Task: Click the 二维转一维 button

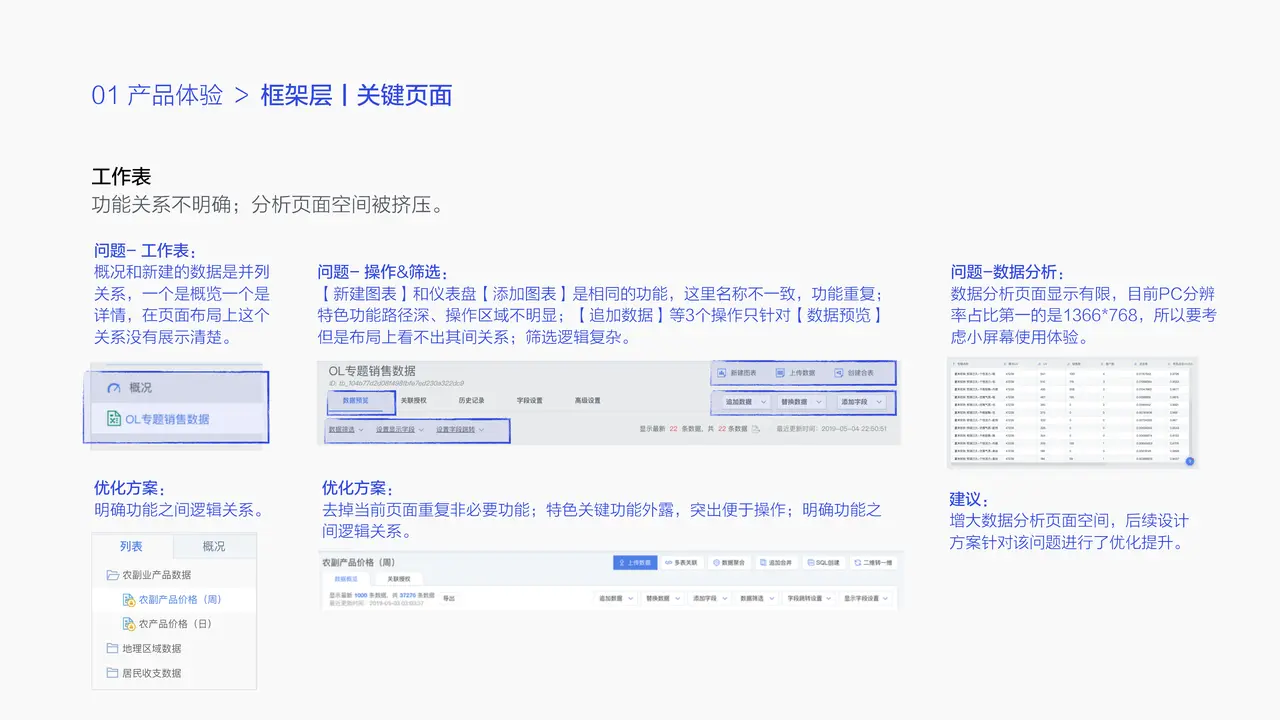Action: point(873,563)
